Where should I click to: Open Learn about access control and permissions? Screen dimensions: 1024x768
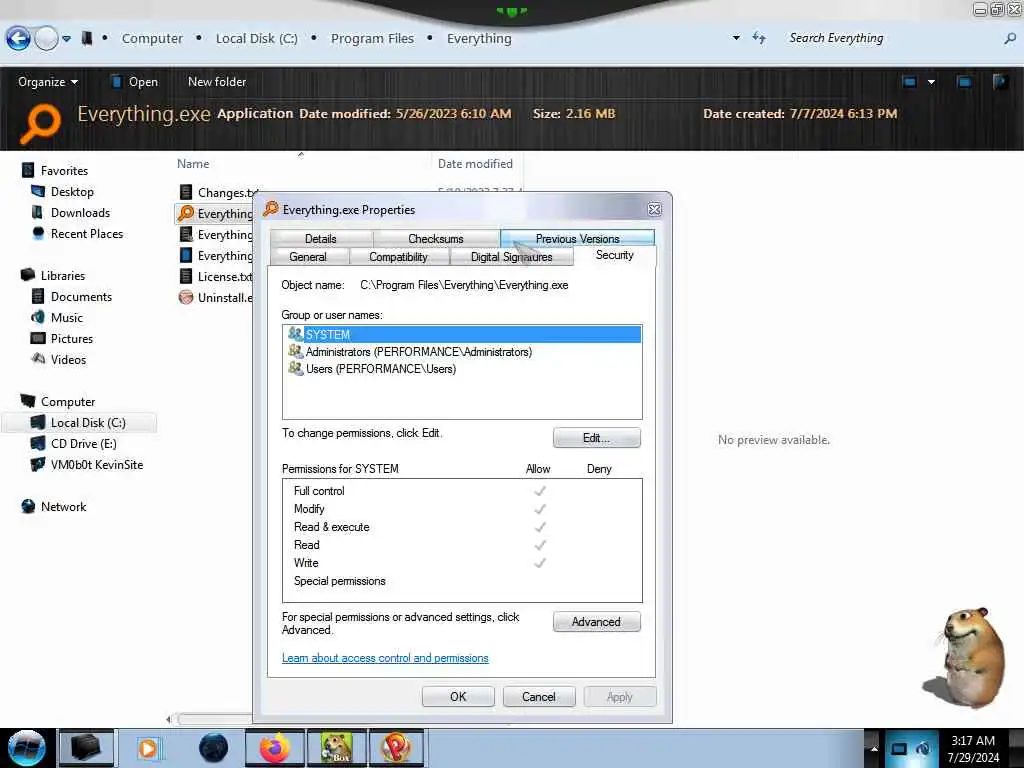[x=385, y=658]
